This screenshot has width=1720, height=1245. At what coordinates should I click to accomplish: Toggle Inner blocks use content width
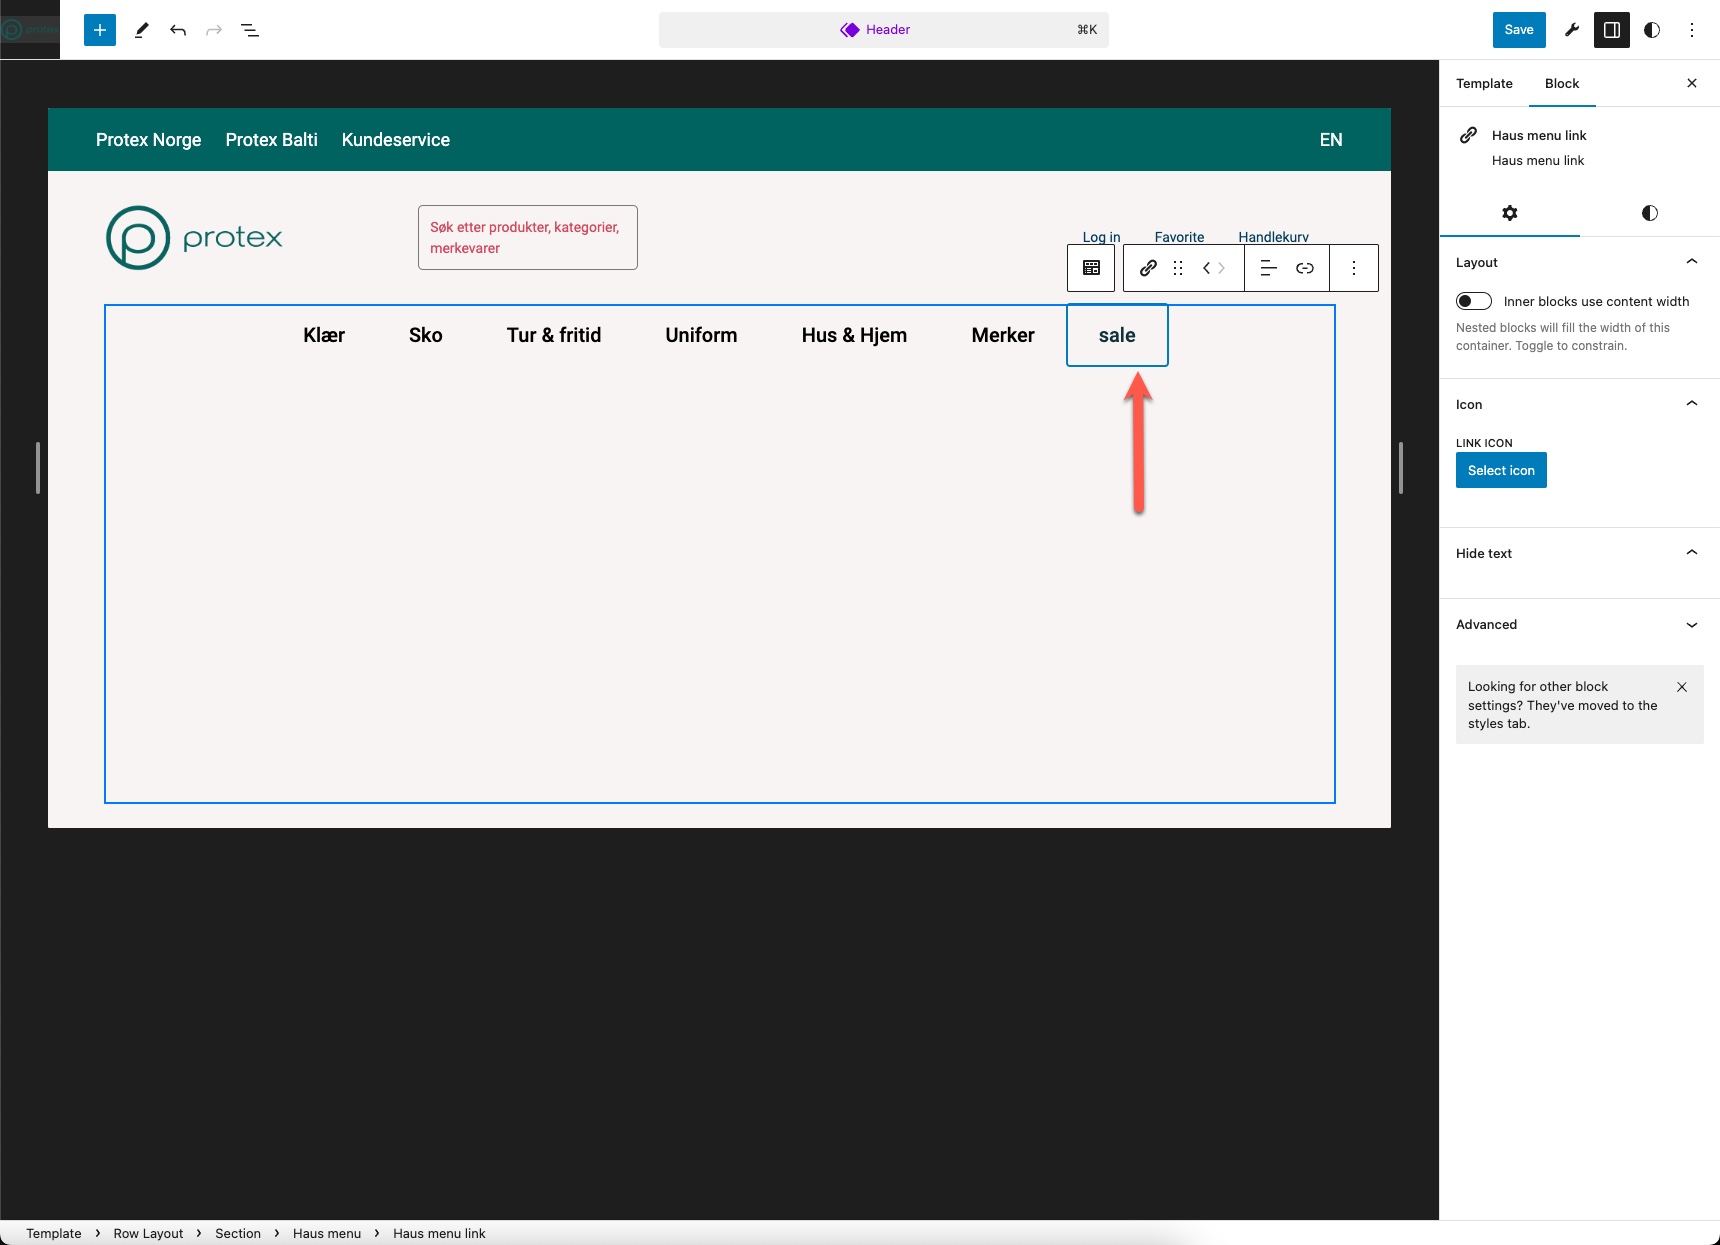1474,301
